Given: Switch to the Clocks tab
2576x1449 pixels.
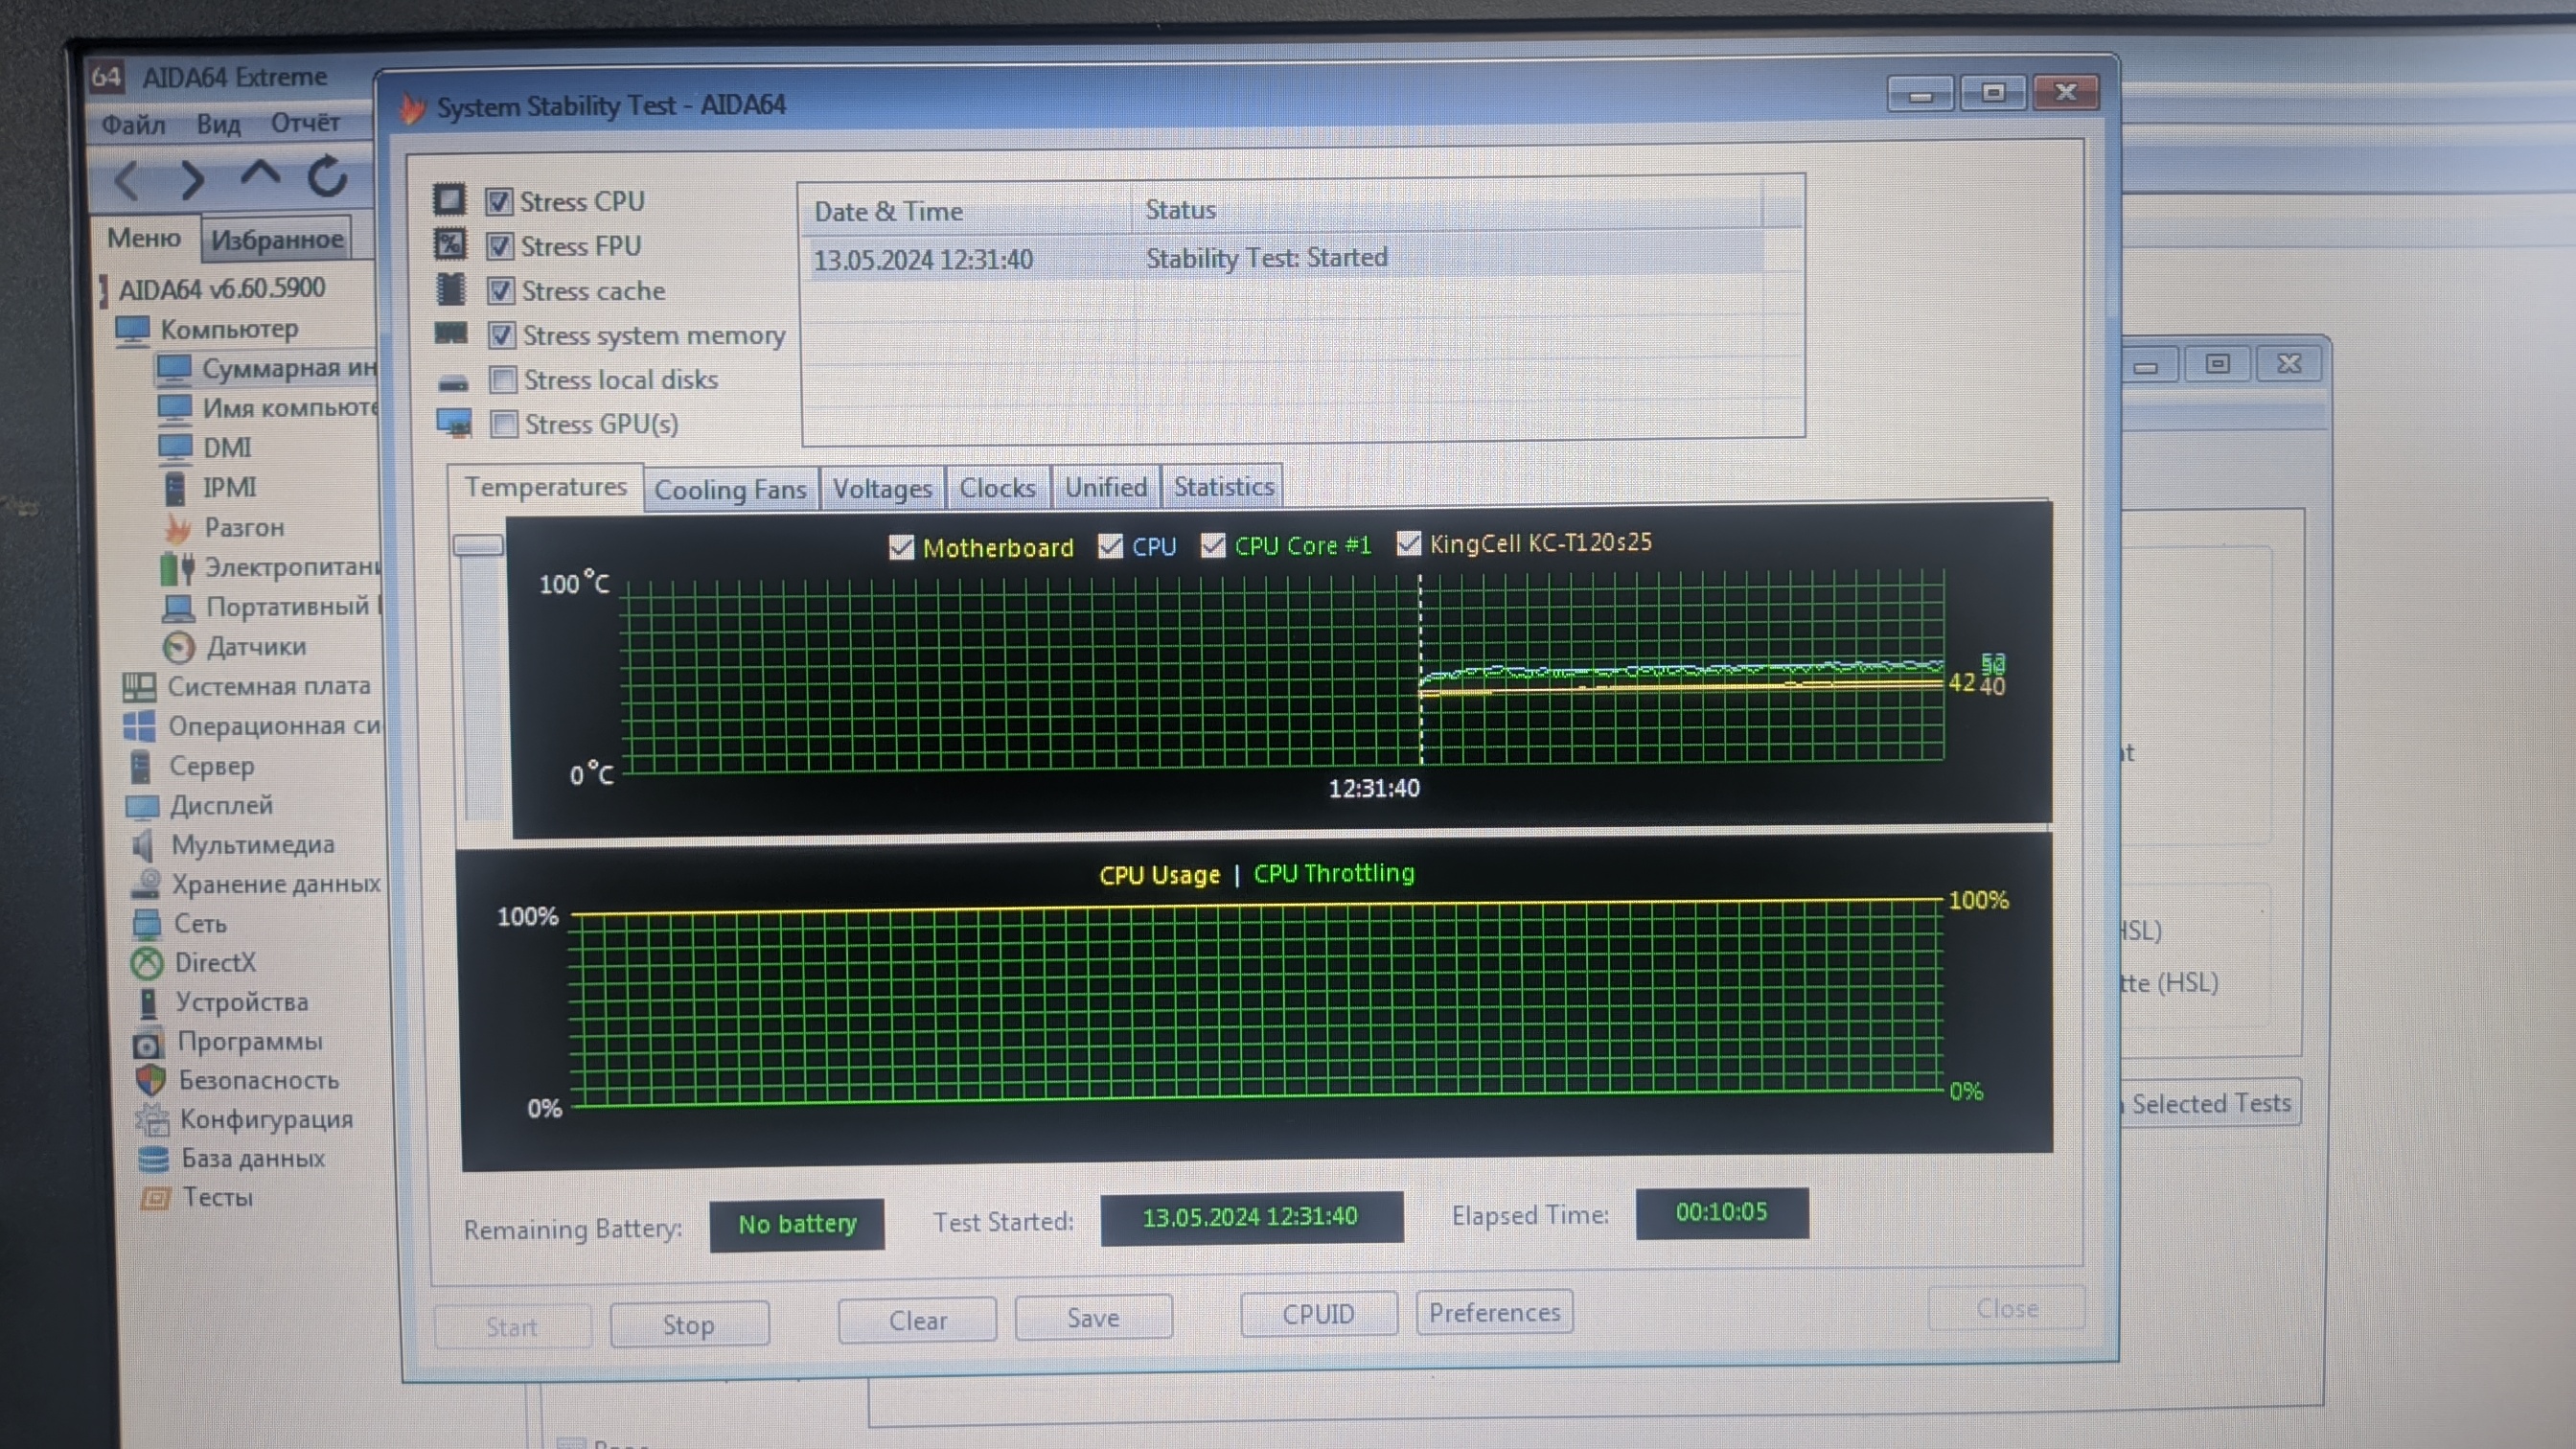Looking at the screenshot, I should 997,487.
